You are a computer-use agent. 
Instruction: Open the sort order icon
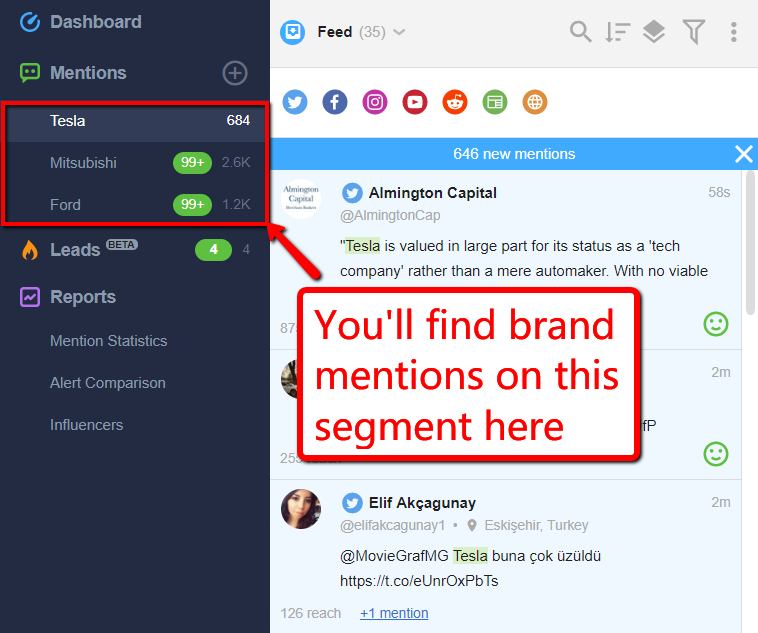618,32
